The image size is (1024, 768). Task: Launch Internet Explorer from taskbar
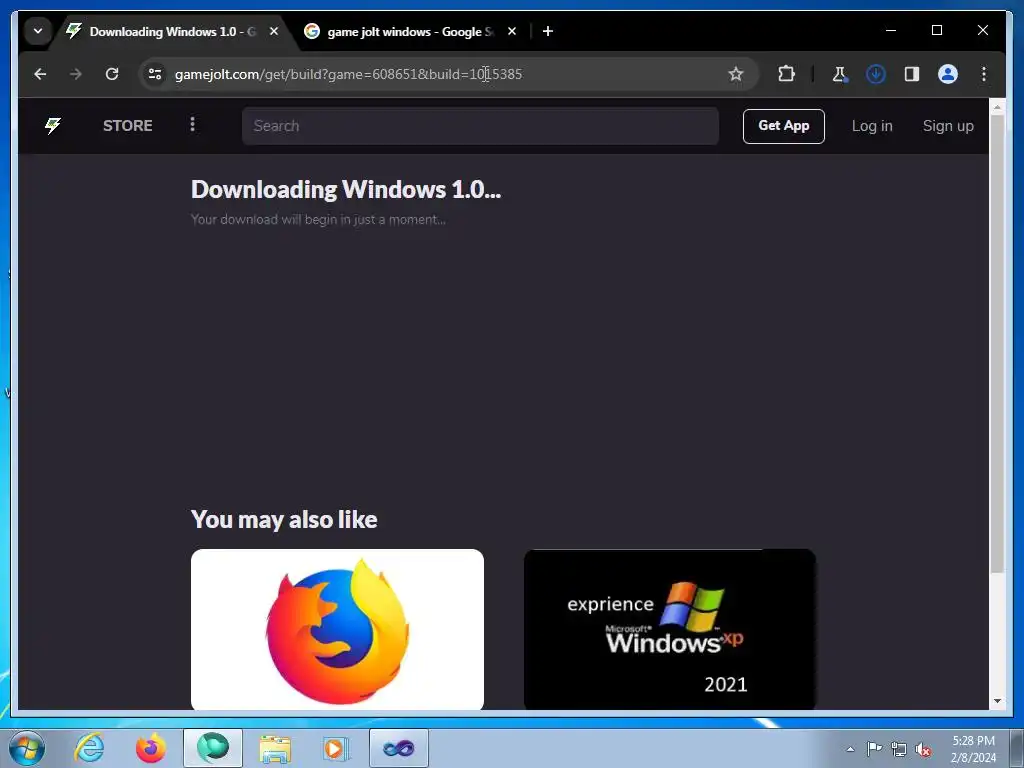89,748
